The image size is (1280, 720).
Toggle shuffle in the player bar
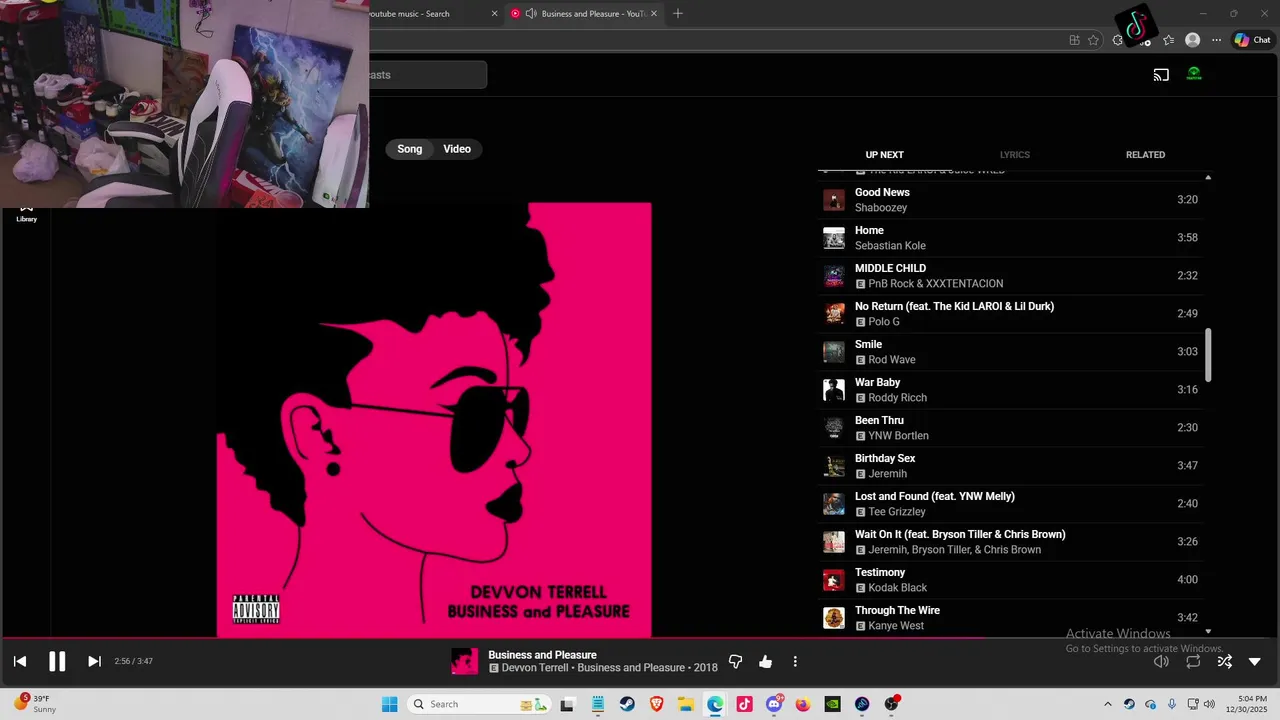[x=1224, y=661]
